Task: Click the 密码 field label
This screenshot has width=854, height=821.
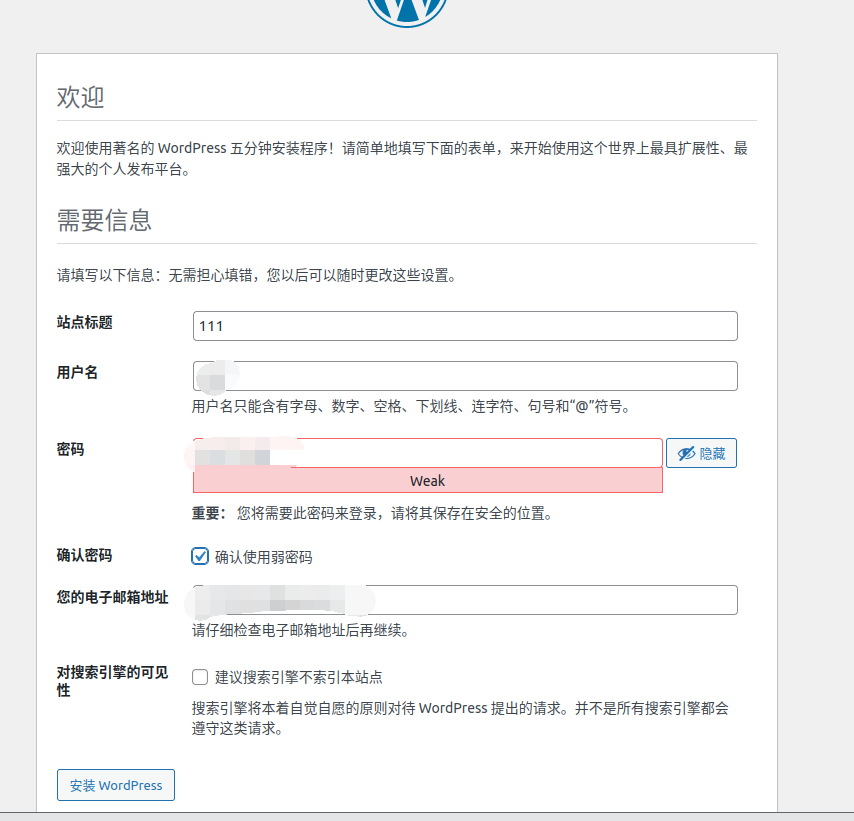Action: (70, 450)
